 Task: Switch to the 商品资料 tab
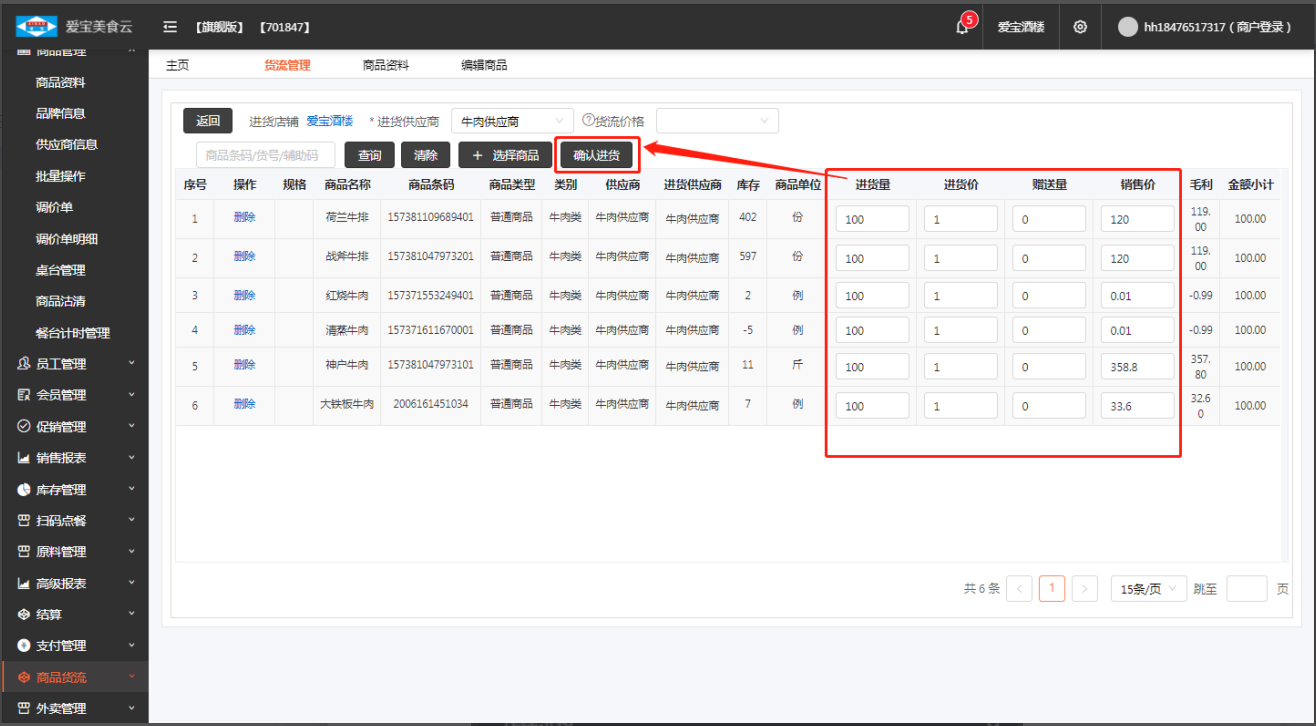pyautogui.click(x=385, y=65)
